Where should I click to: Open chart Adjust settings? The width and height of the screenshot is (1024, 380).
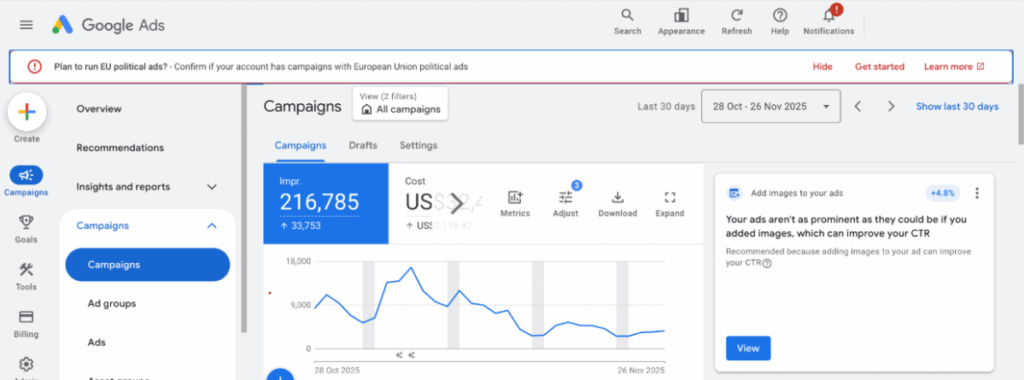click(x=566, y=204)
